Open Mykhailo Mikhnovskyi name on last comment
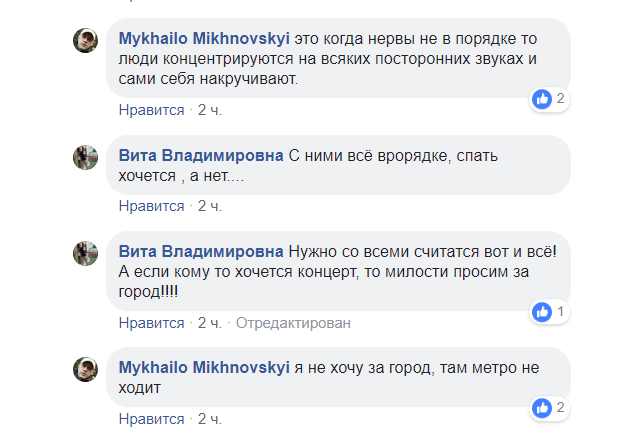This screenshot has width=621, height=438. pyautogui.click(x=204, y=366)
